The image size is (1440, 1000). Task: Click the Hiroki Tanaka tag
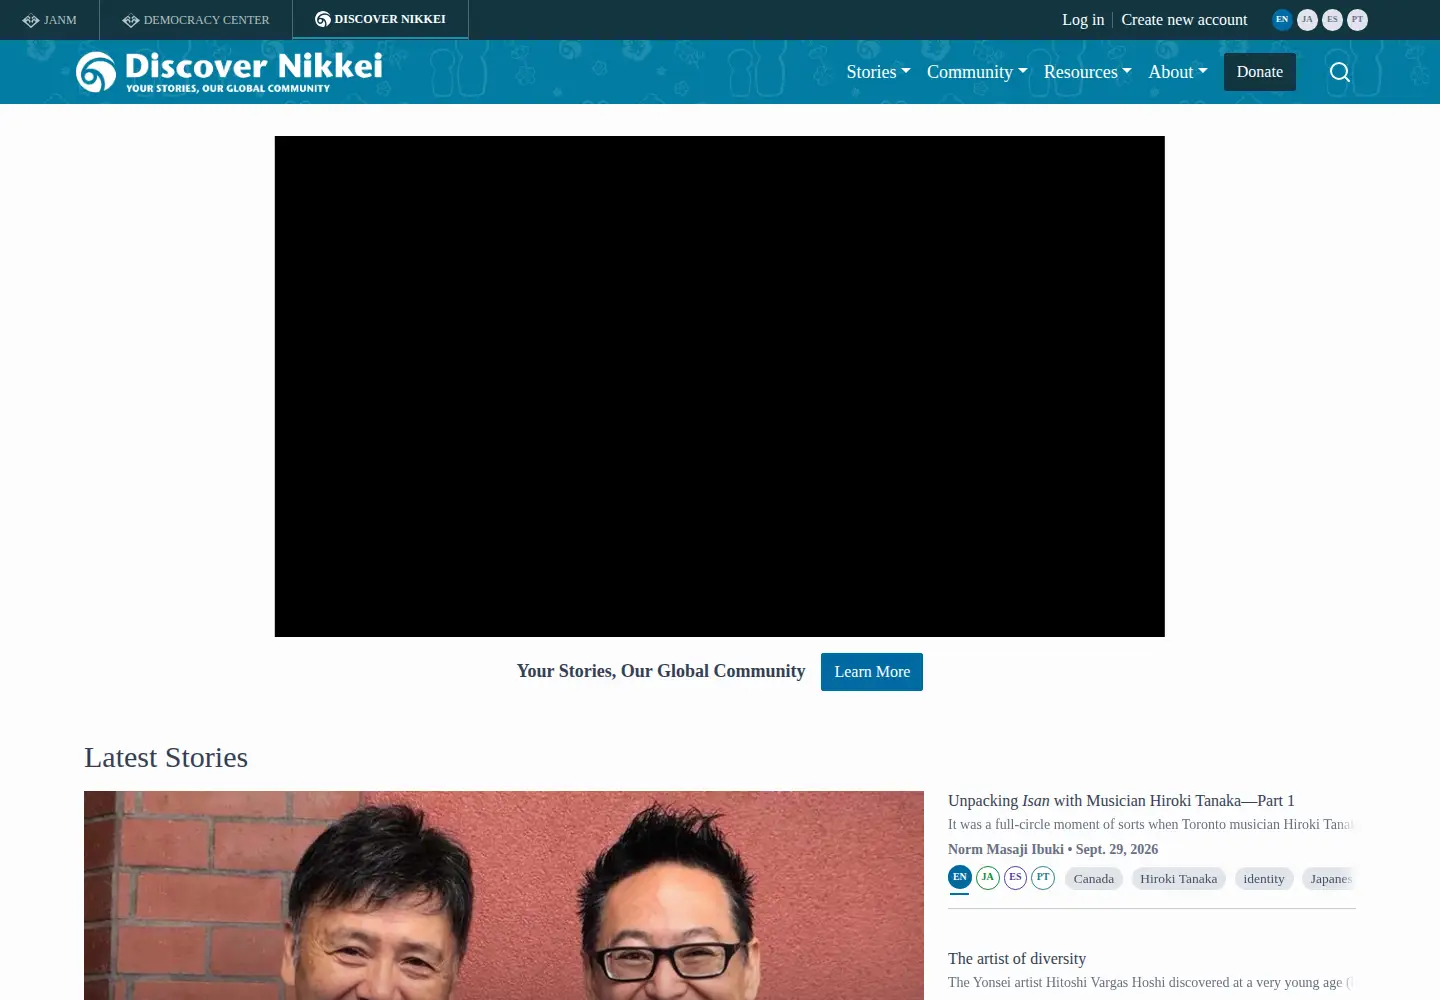click(1178, 879)
